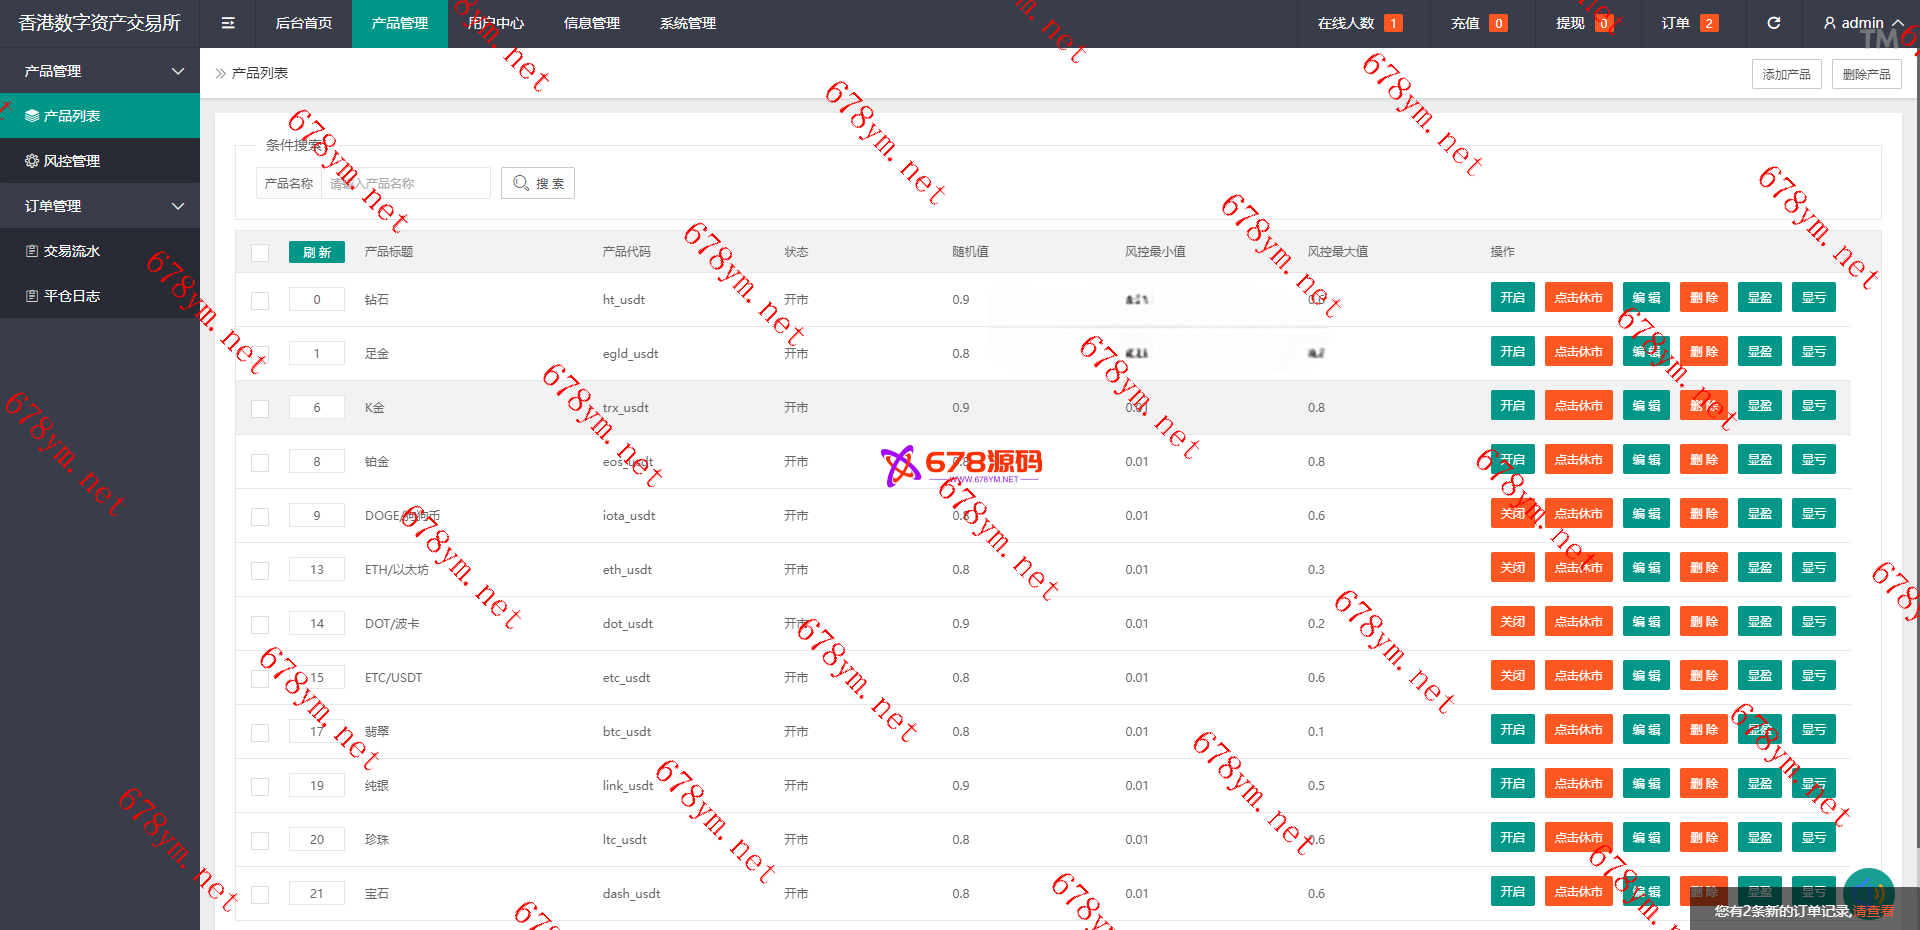Click 关闭 button for DOT/波卡 row
The image size is (1920, 930).
pyautogui.click(x=1512, y=622)
